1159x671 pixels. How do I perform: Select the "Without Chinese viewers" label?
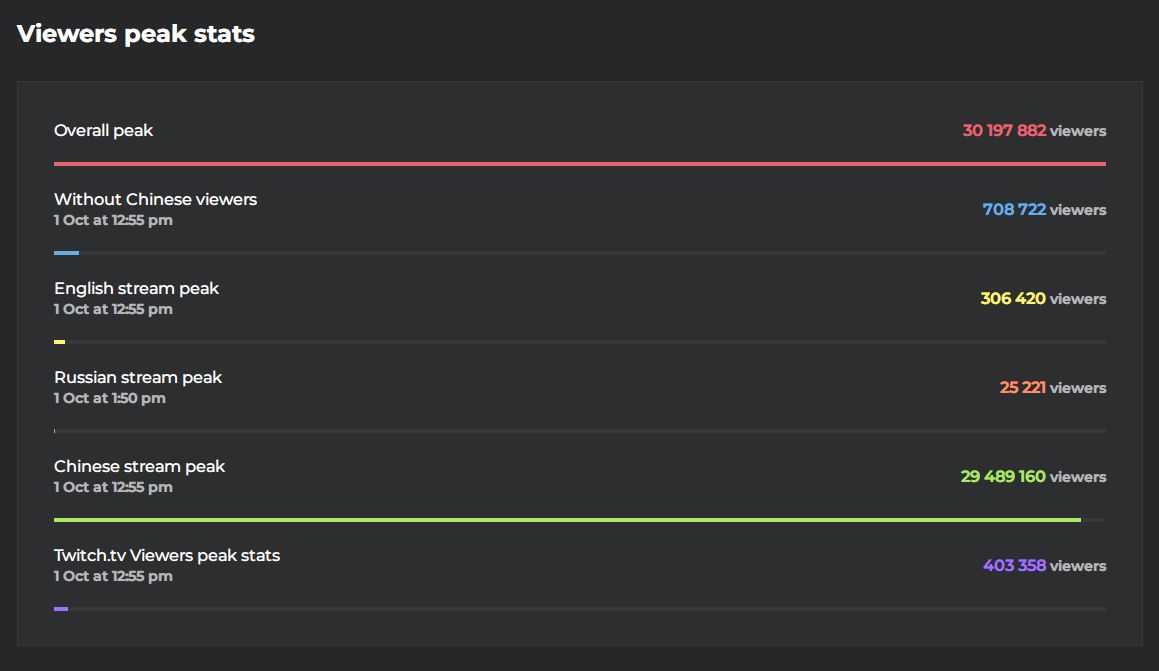(x=155, y=200)
